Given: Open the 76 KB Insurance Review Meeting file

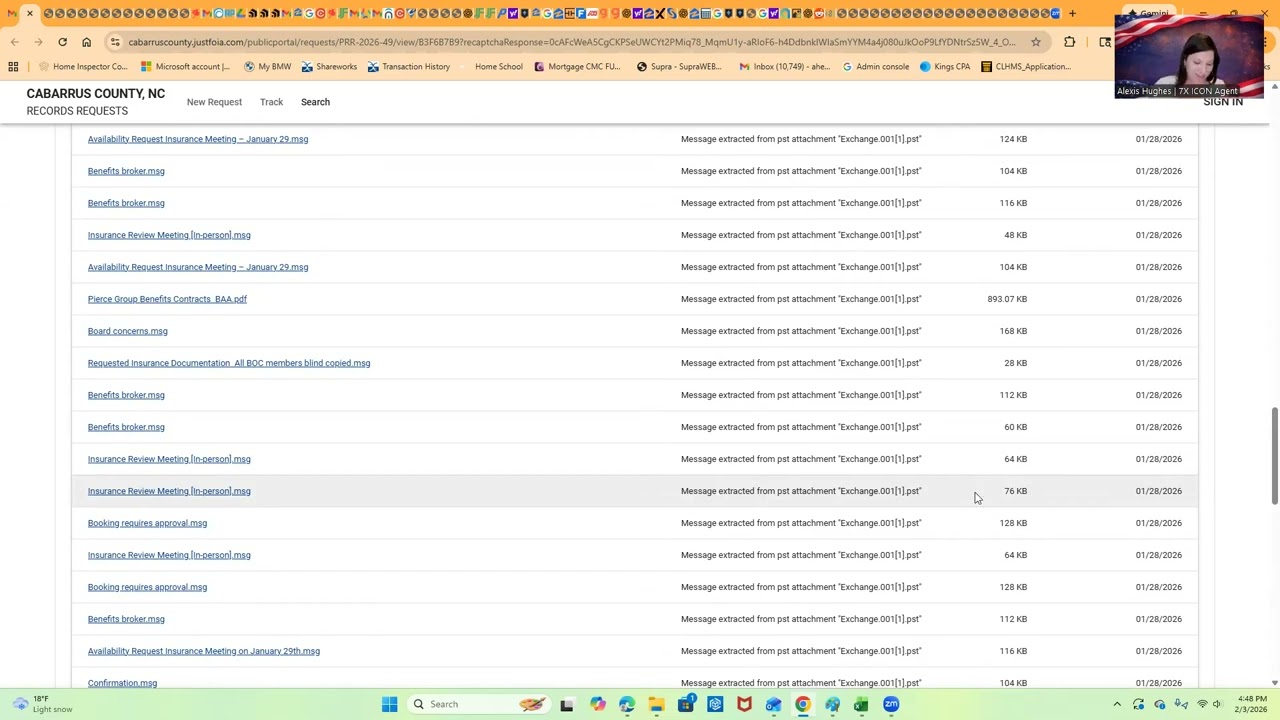Looking at the screenshot, I should point(169,491).
